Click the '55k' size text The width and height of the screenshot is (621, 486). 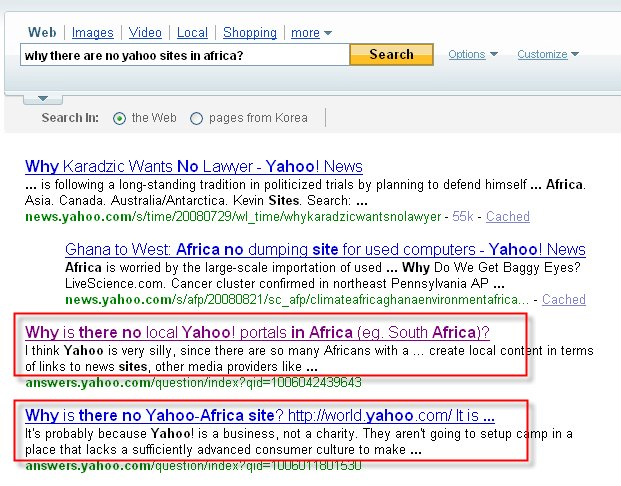[x=463, y=217]
